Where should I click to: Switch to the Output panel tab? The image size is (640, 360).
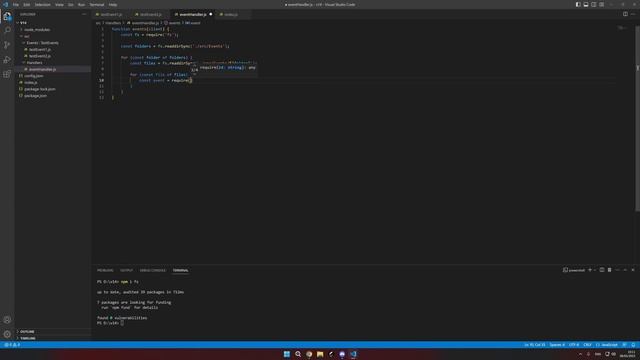(126, 270)
